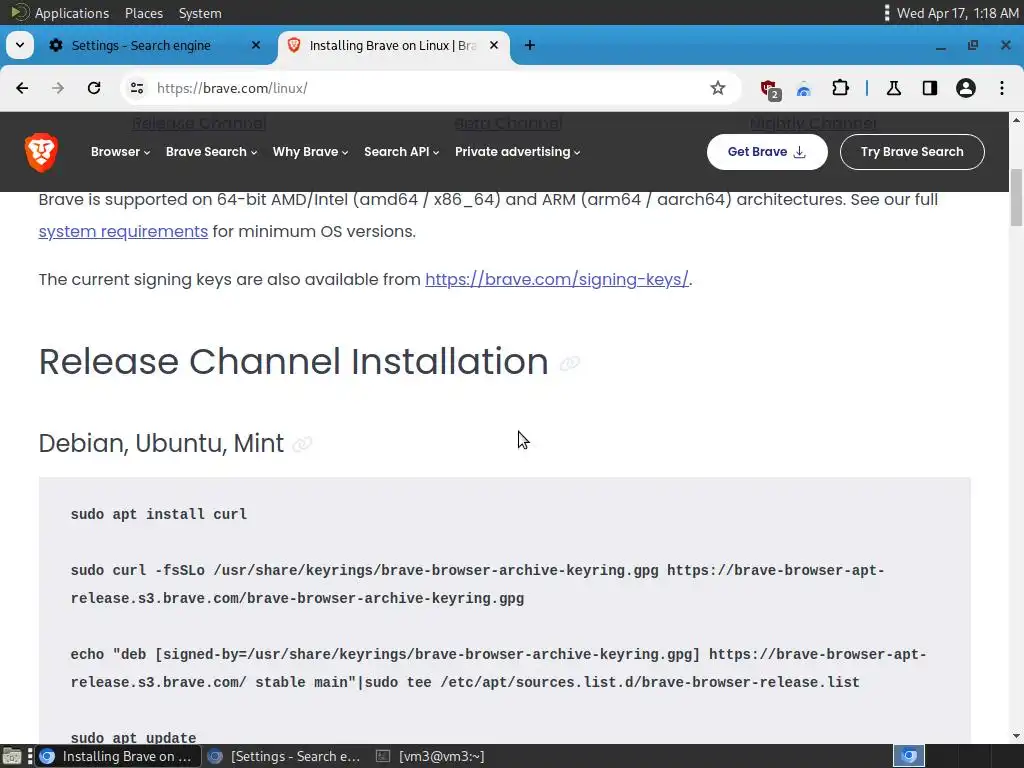The width and height of the screenshot is (1024, 768).
Task: Expand the Browser navigation menu
Action: (x=120, y=152)
